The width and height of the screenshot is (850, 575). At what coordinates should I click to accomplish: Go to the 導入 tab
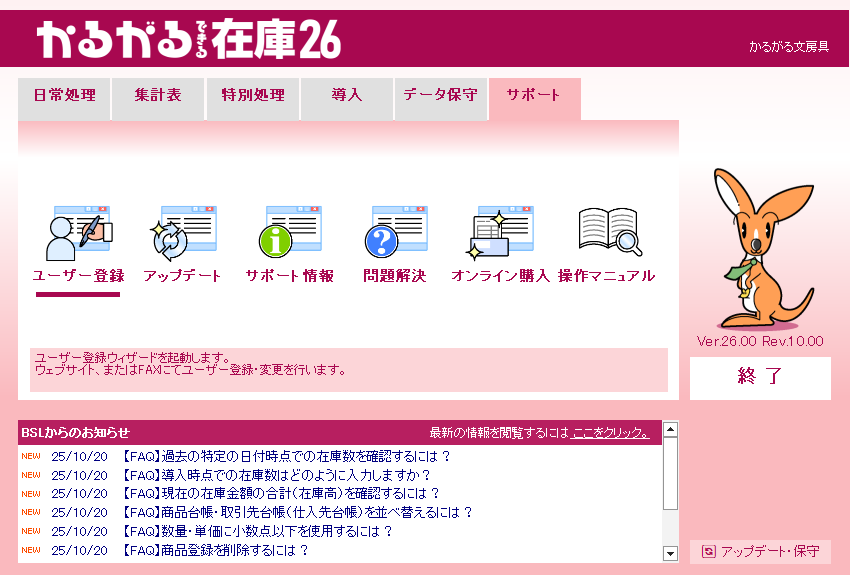pos(347,96)
